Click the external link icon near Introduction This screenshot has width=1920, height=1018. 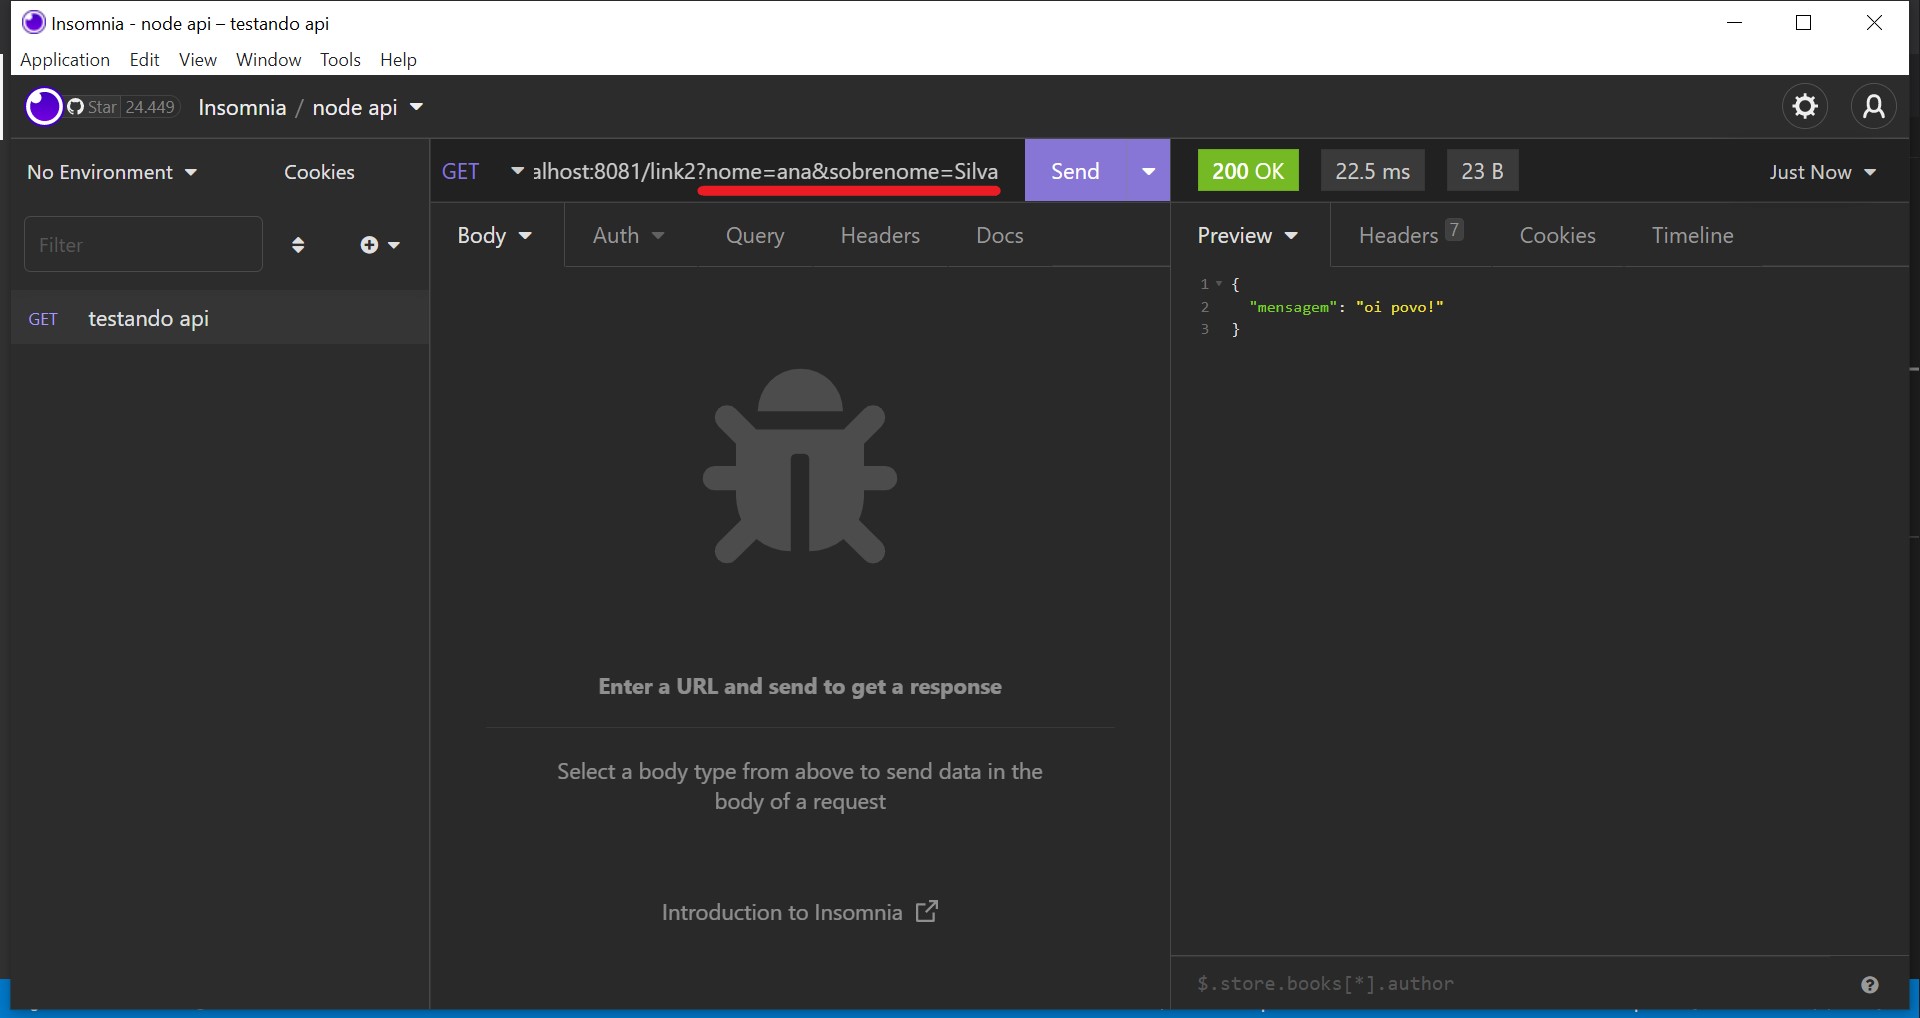927,911
